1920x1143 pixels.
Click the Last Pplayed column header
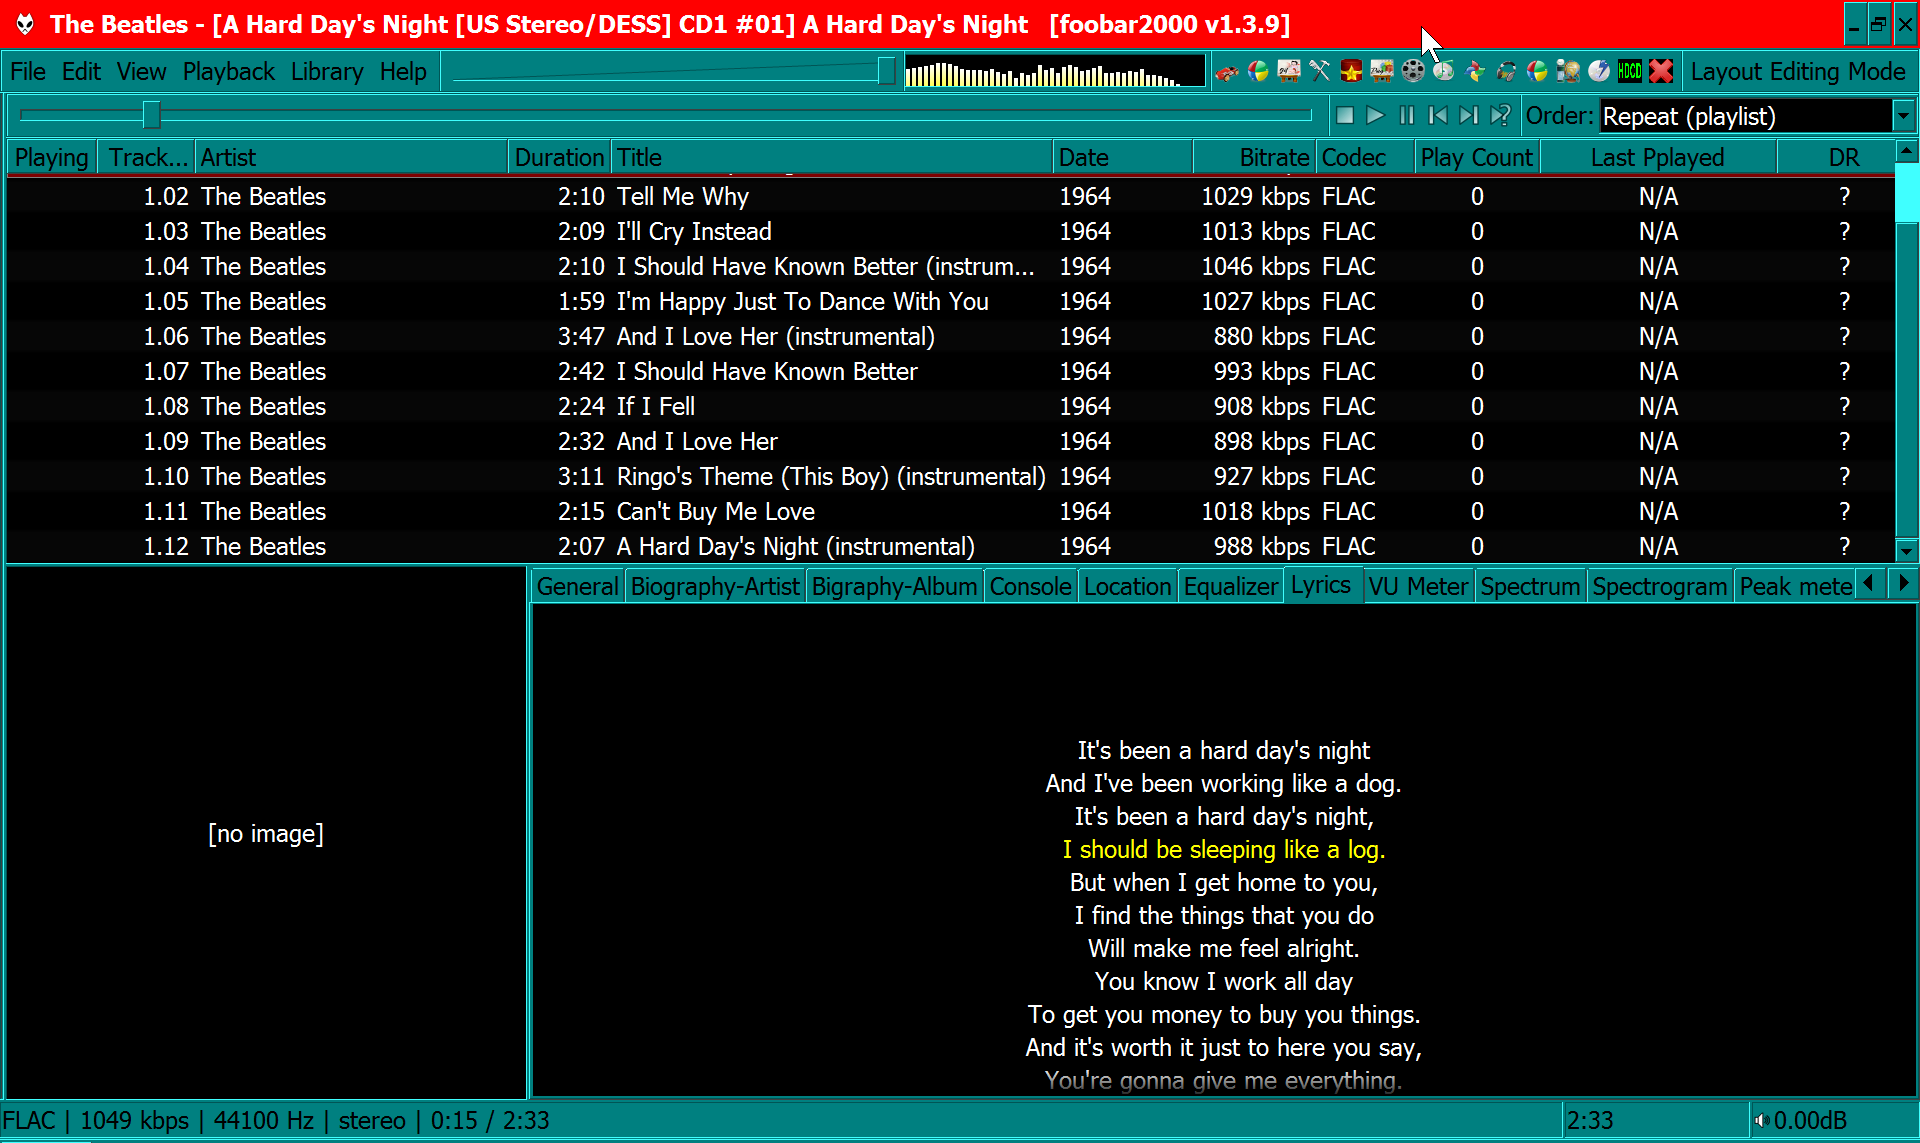tap(1658, 157)
